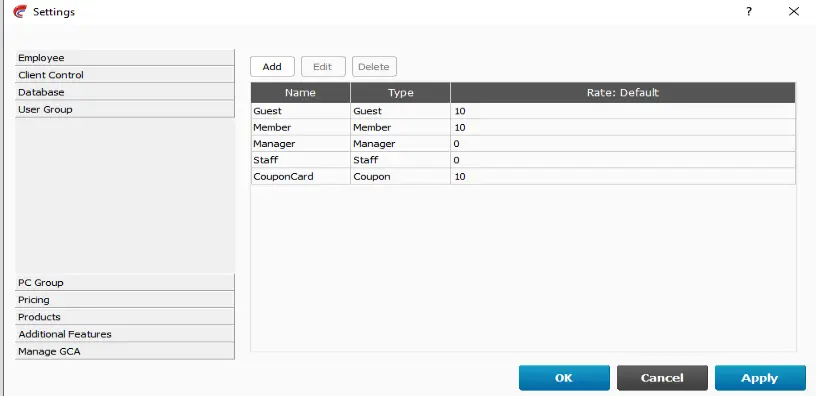The height and width of the screenshot is (396, 816).
Task: Open the Manage GCA section
Action: [x=125, y=351]
